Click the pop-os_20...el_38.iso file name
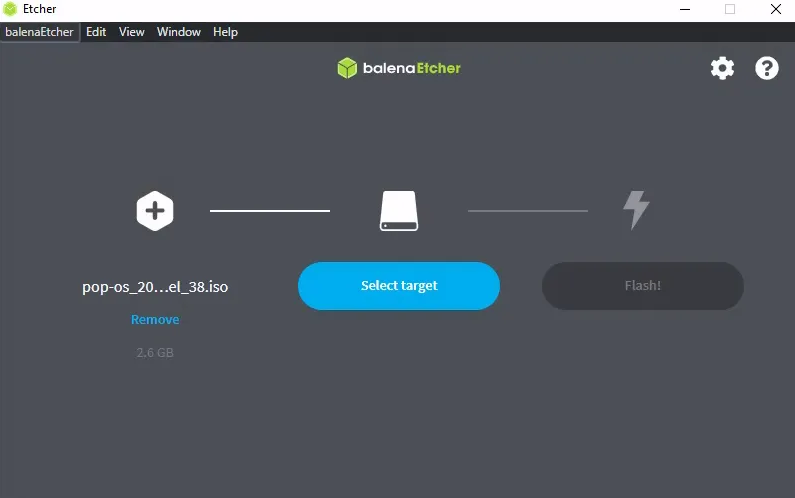 click(155, 287)
